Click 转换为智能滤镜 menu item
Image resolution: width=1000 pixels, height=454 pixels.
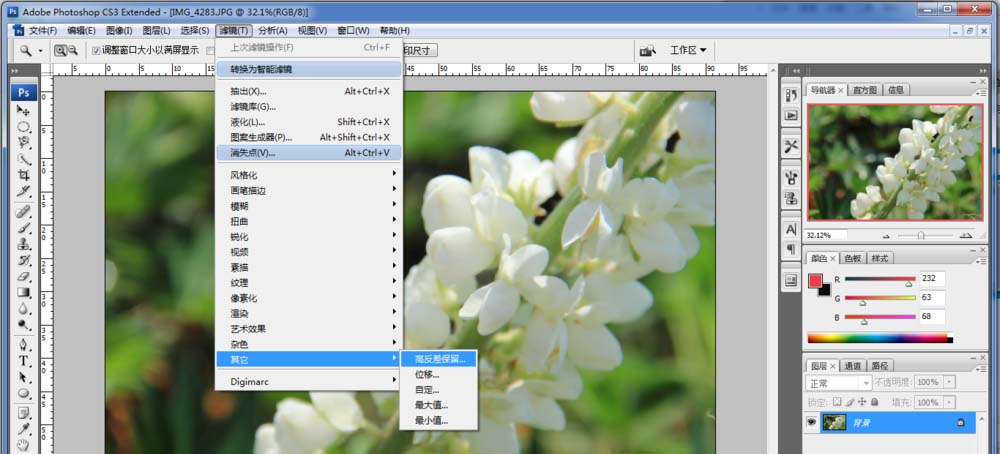click(x=309, y=69)
